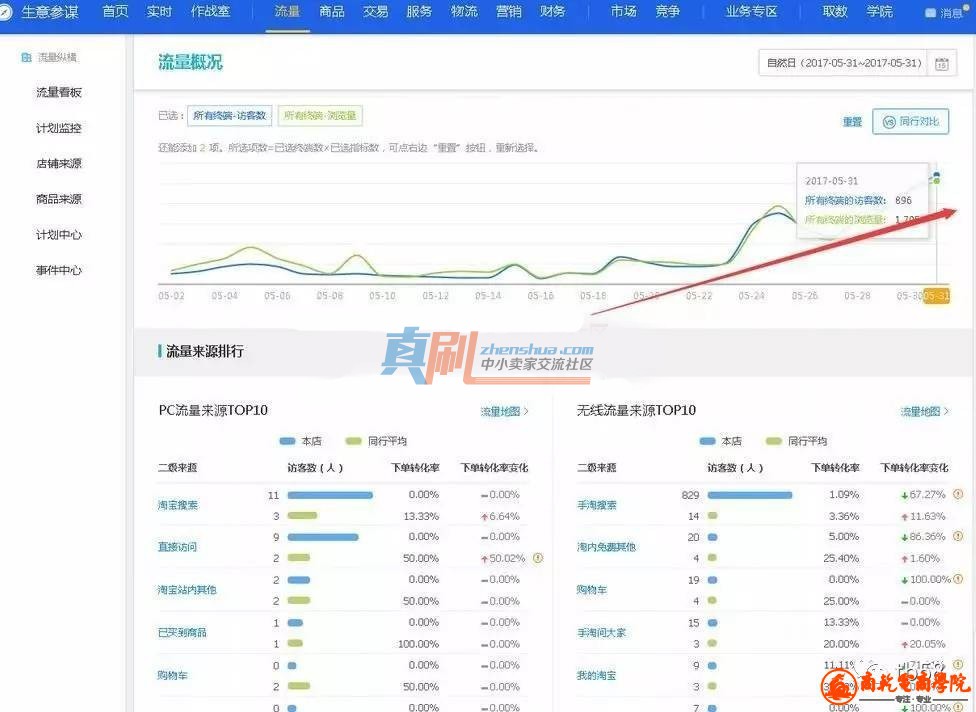Click info icon beside 淘内免费其他 86.36% change
The width and height of the screenshot is (976, 712).
[958, 536]
